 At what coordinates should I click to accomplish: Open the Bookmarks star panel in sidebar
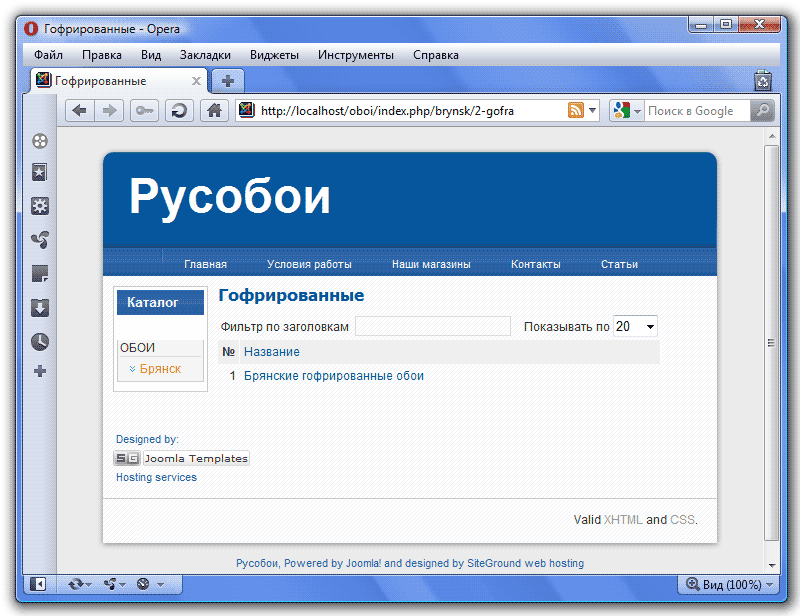40,173
